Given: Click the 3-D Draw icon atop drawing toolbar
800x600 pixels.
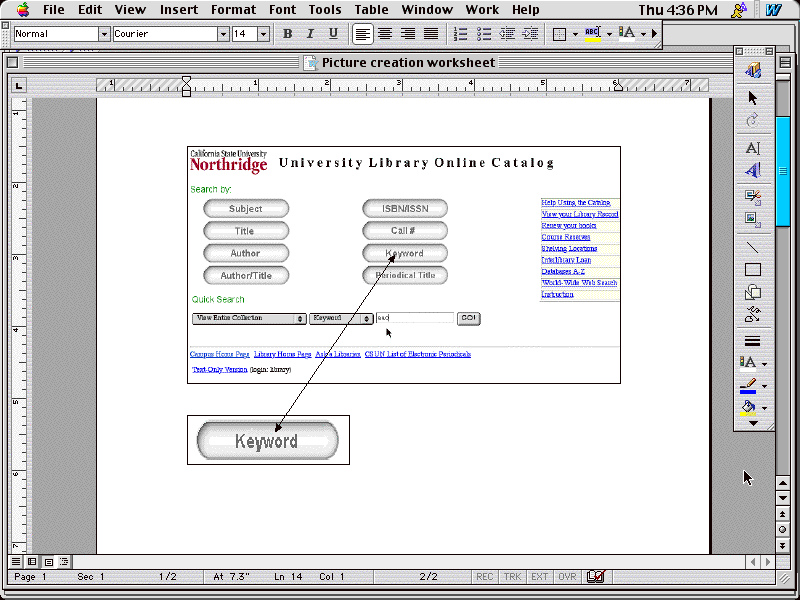Looking at the screenshot, I should (753, 70).
